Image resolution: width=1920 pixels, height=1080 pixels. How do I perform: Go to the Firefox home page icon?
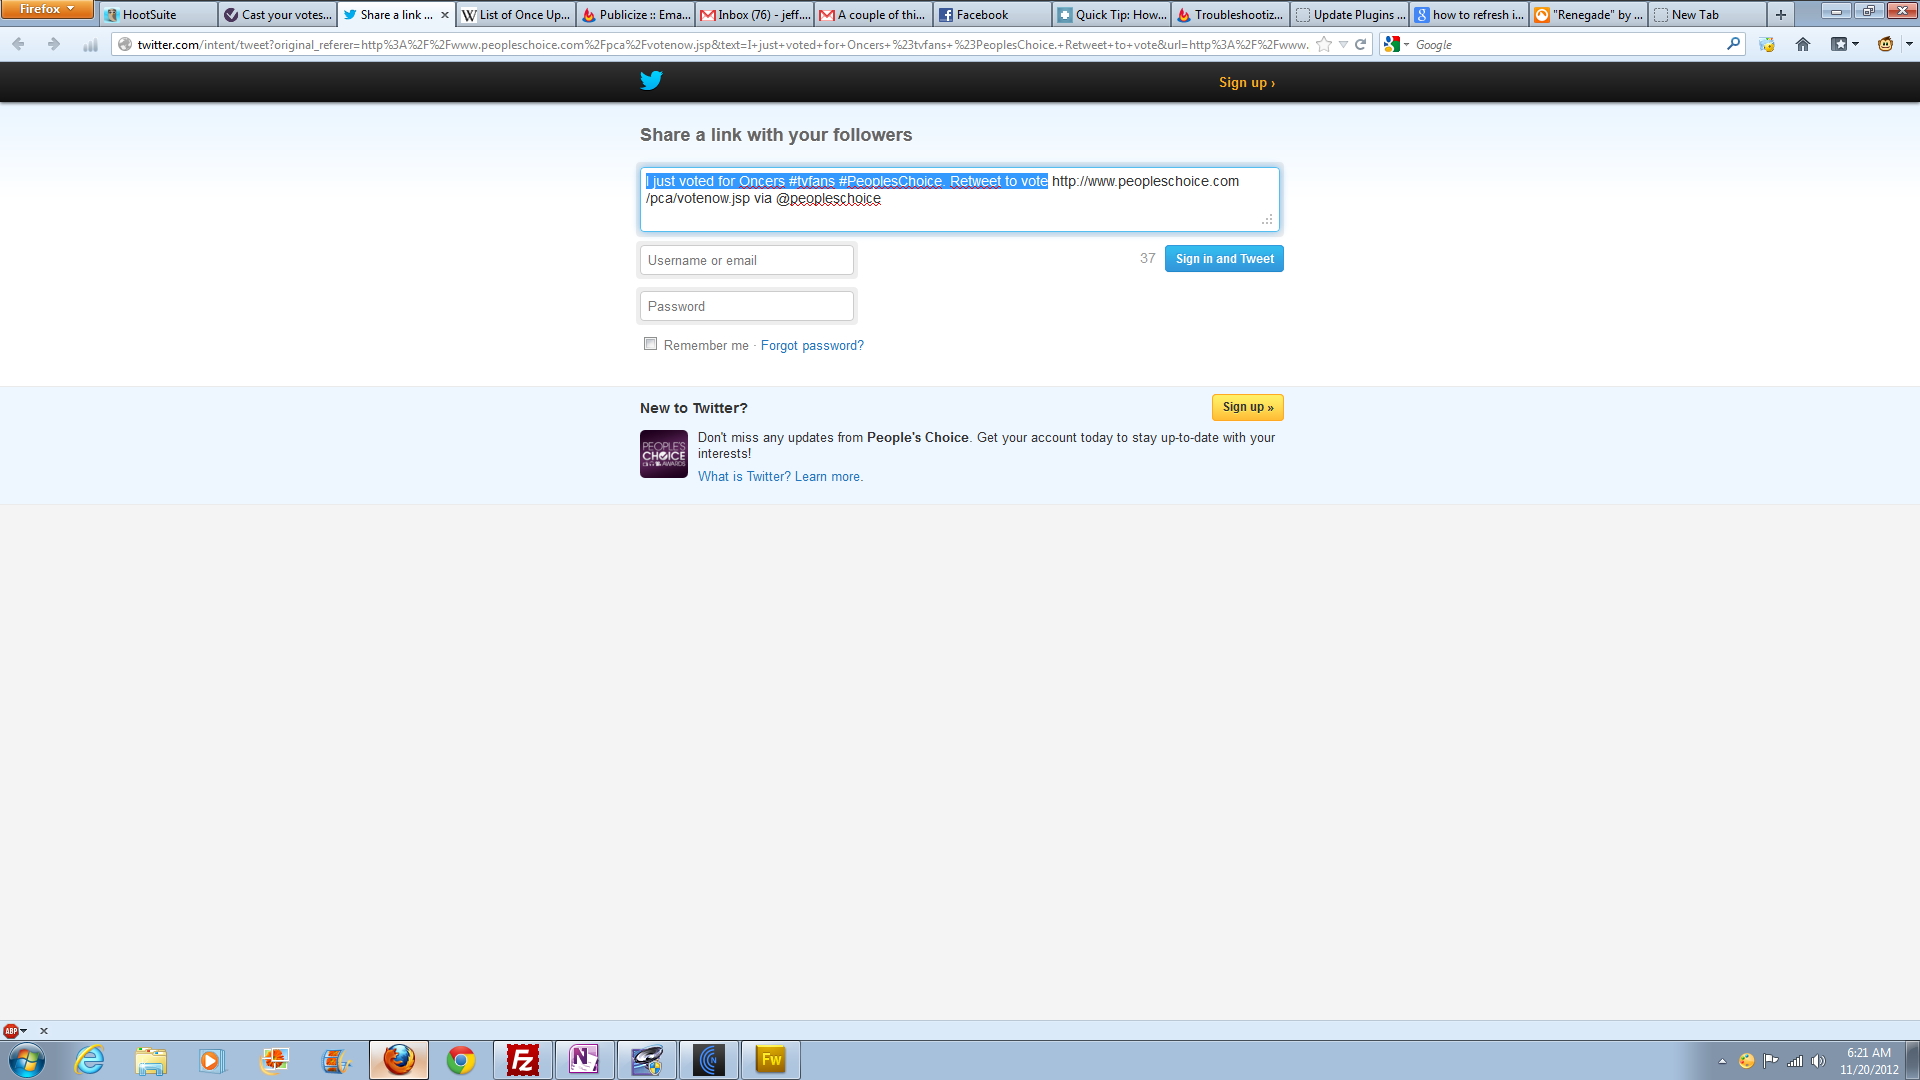1802,44
